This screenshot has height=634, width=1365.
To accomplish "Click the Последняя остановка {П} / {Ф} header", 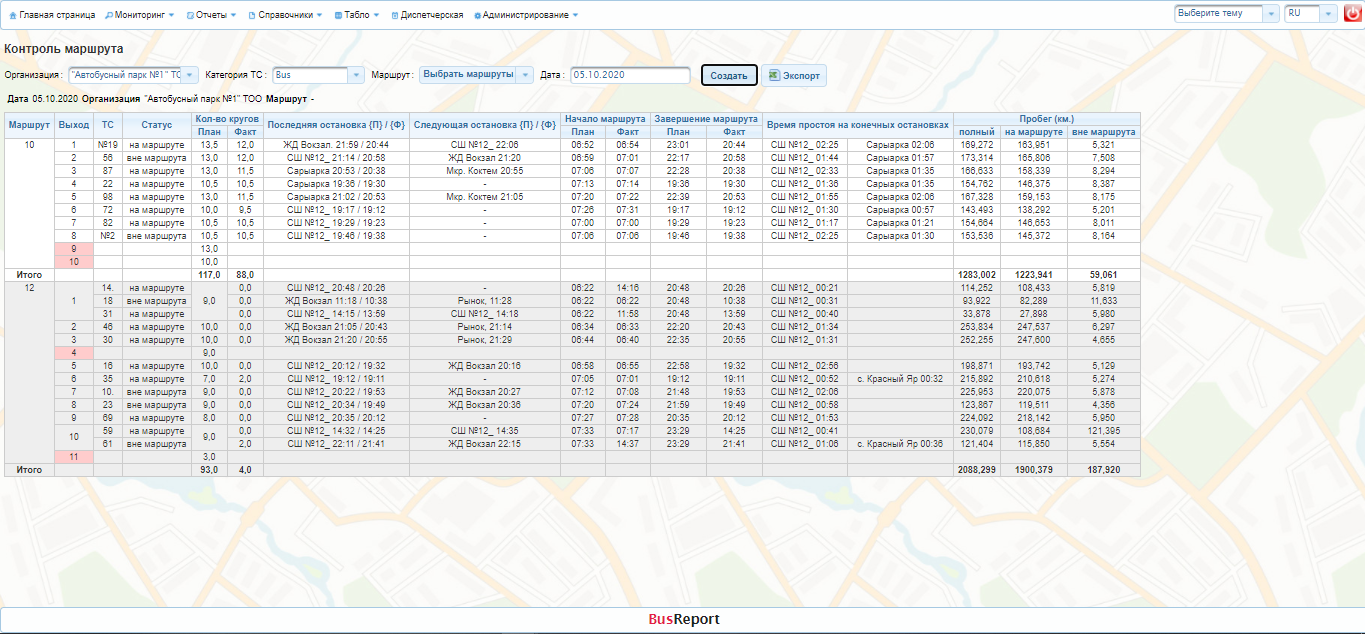I will [x=337, y=125].
